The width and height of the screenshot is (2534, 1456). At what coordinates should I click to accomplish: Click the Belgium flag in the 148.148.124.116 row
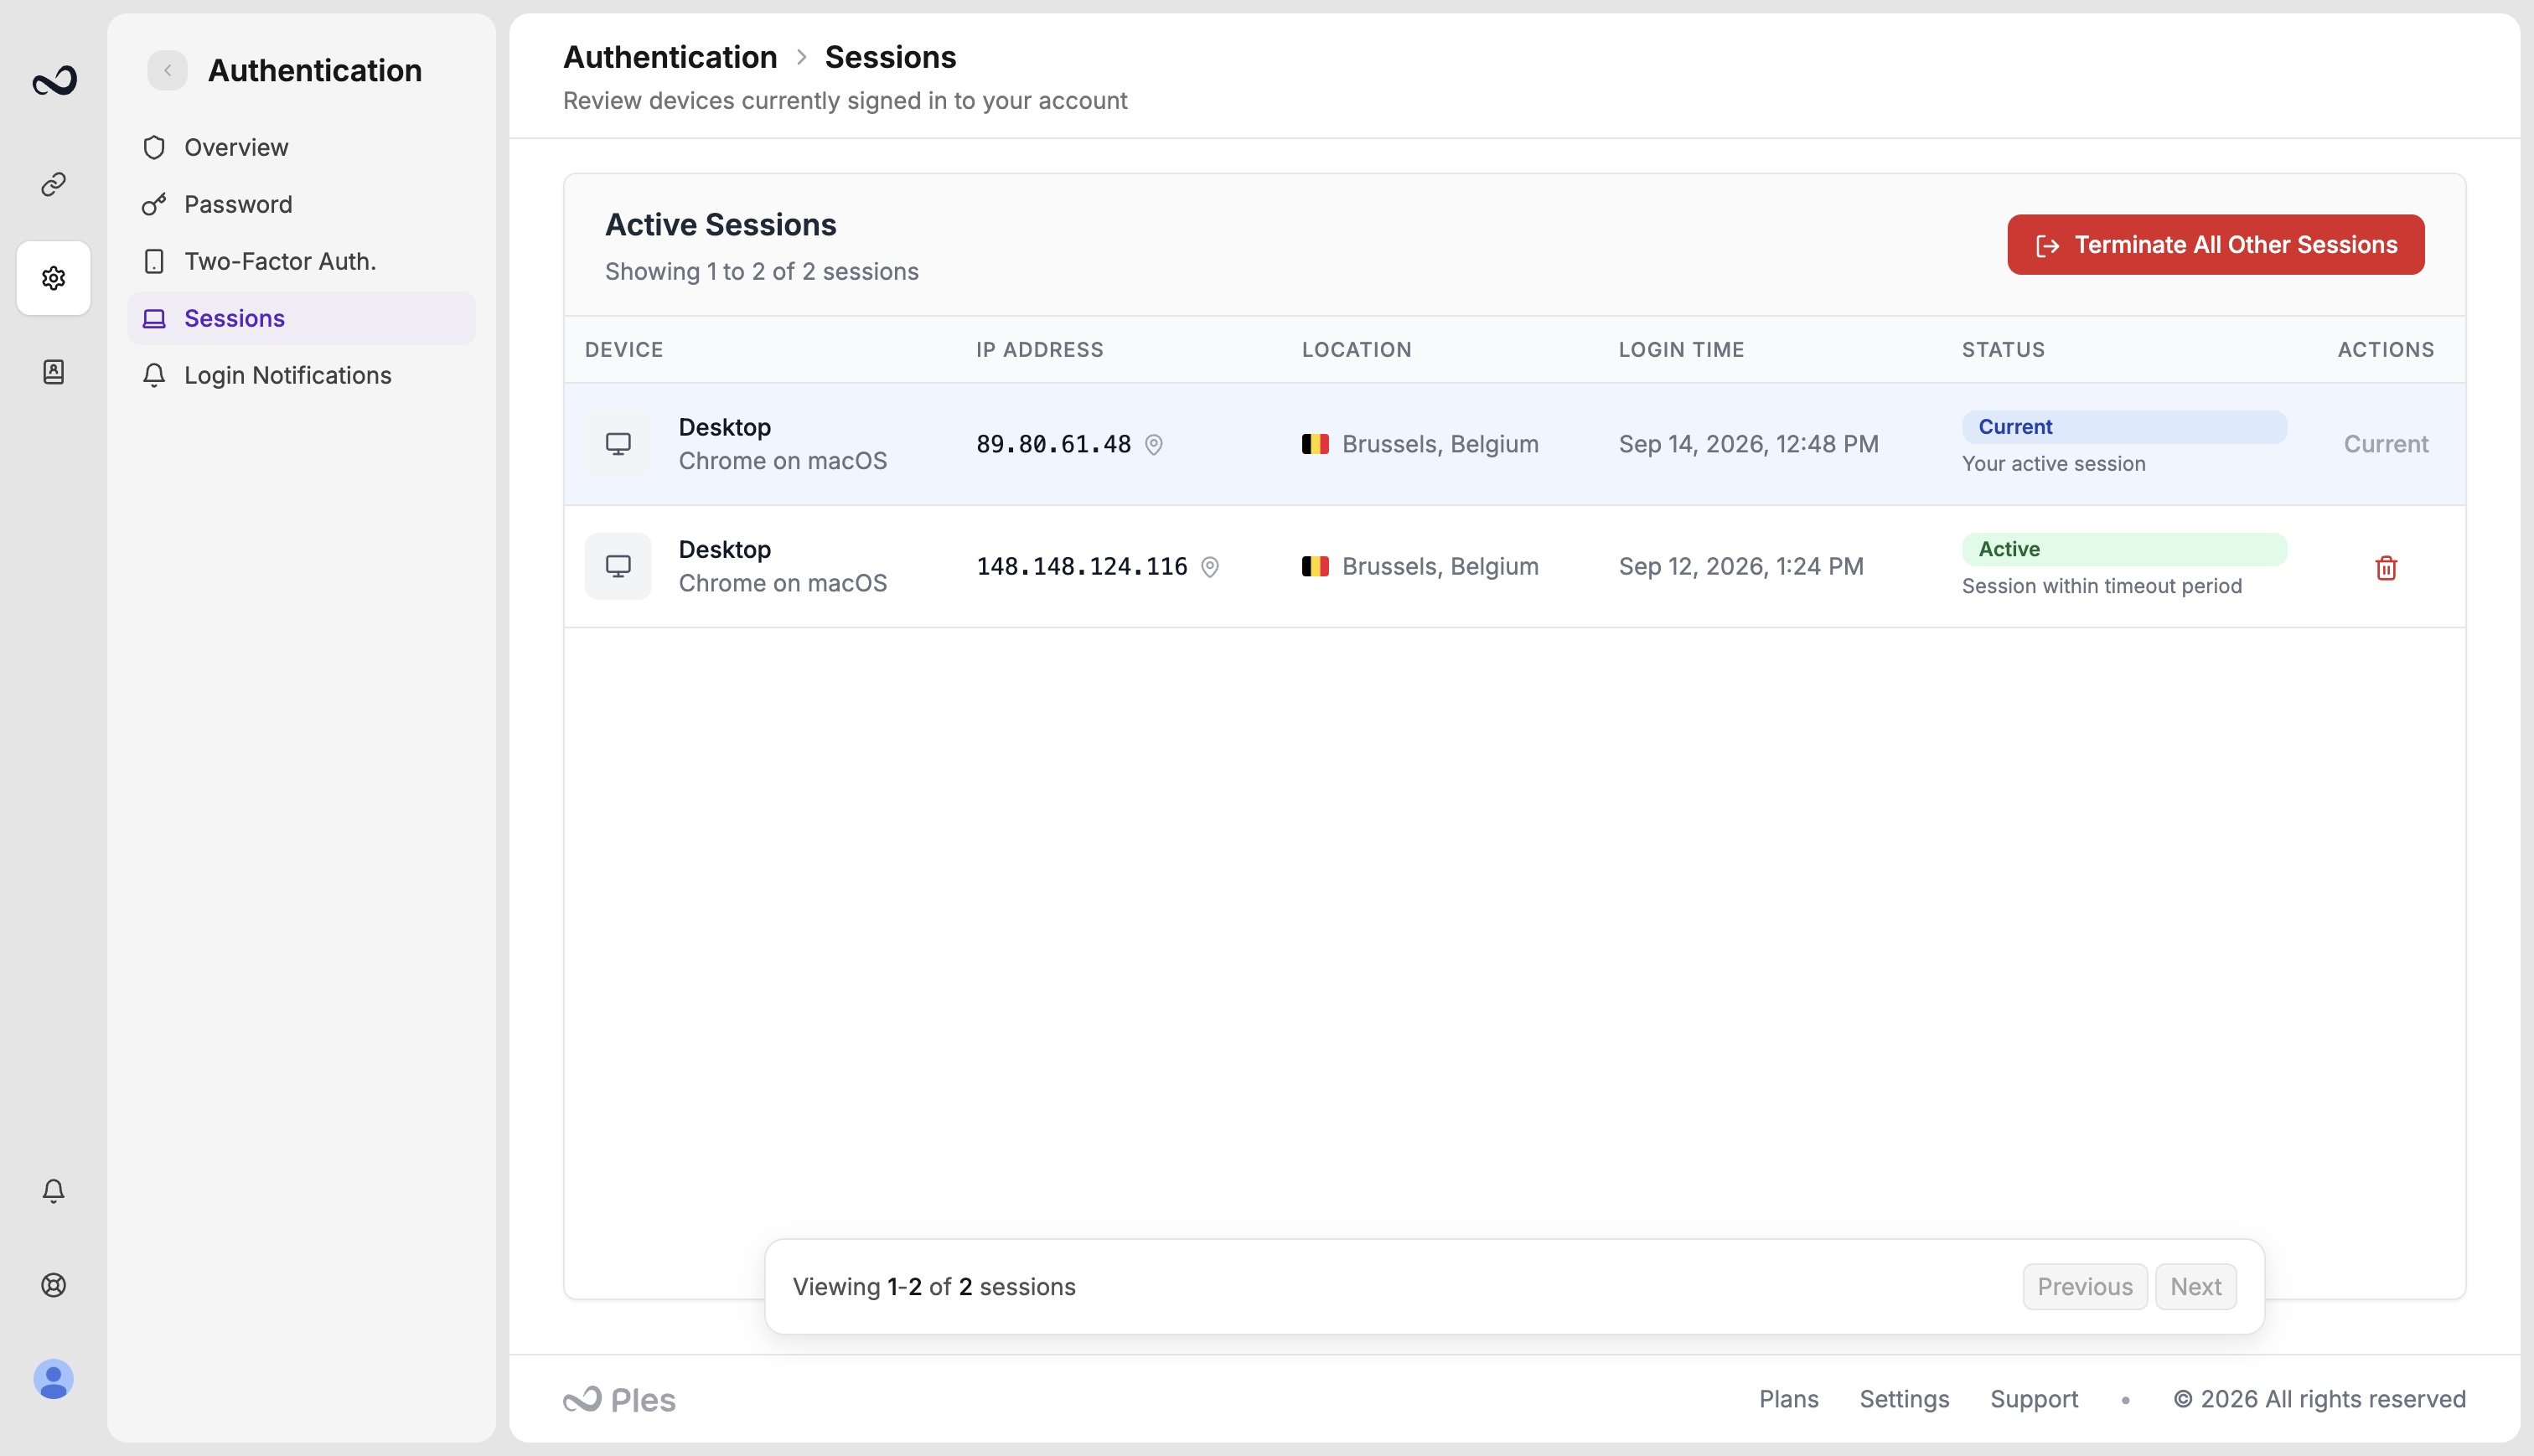[1315, 566]
